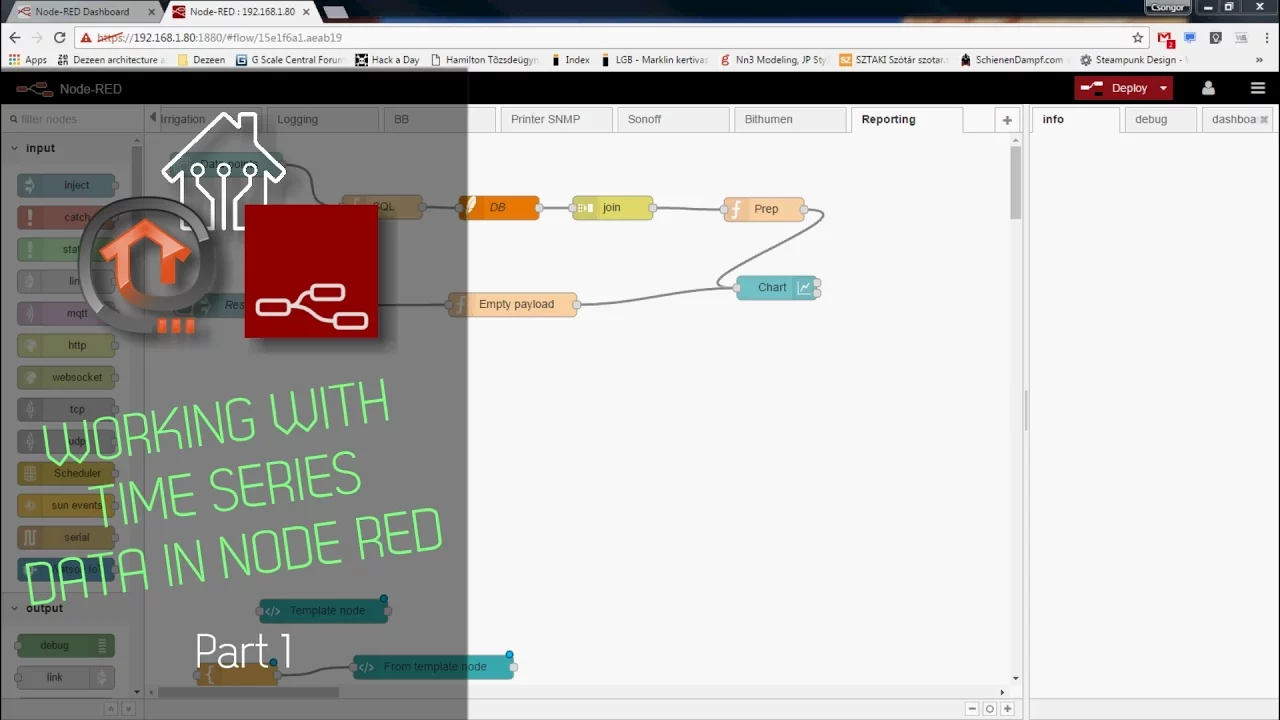The image size is (1280, 720).
Task: Show more bookmarks with chevron
Action: click(x=1259, y=60)
